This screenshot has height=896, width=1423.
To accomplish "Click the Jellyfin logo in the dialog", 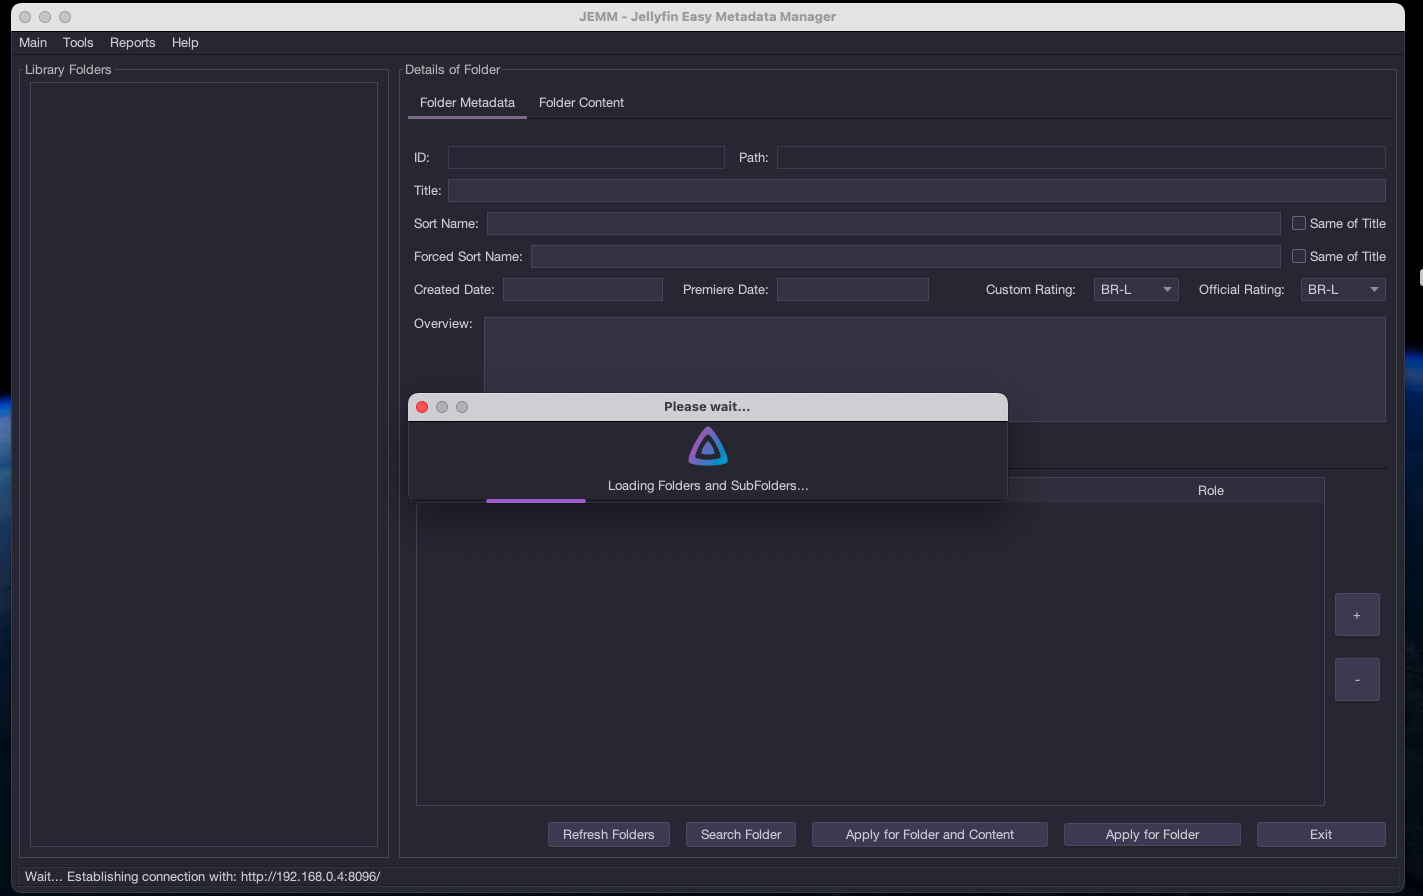I will [708, 447].
